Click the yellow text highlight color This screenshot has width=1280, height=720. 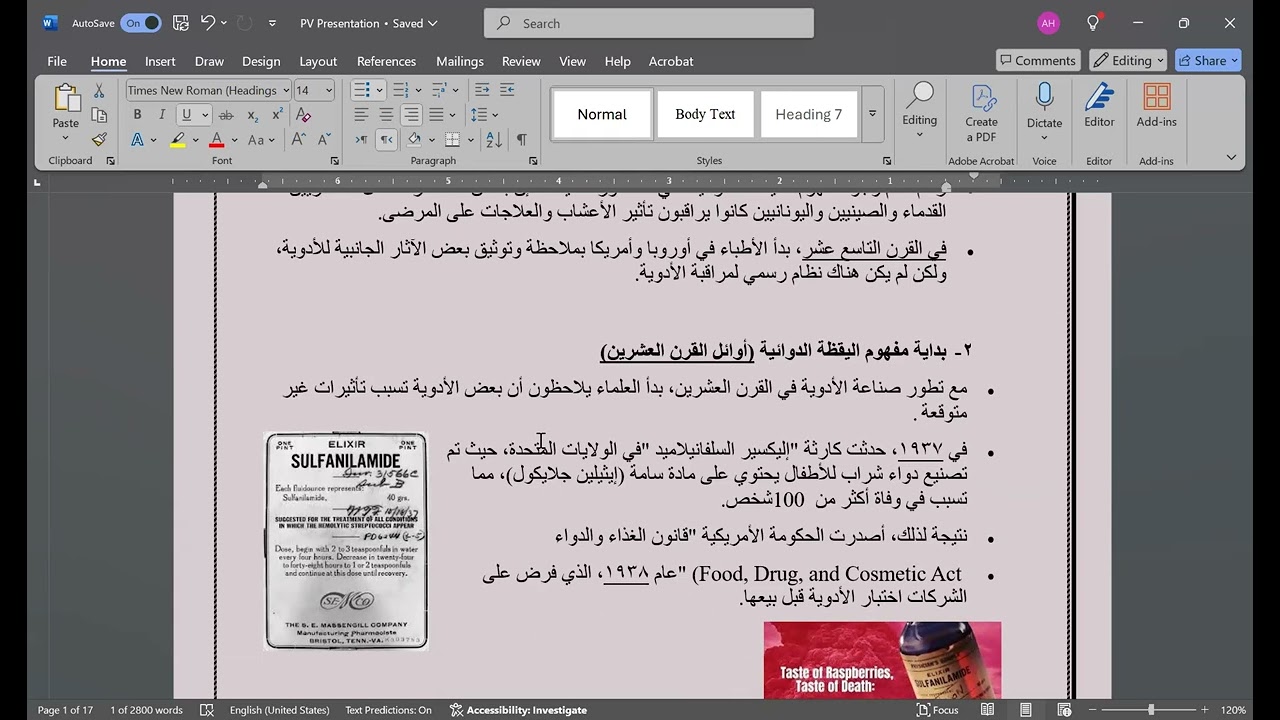pos(178,140)
